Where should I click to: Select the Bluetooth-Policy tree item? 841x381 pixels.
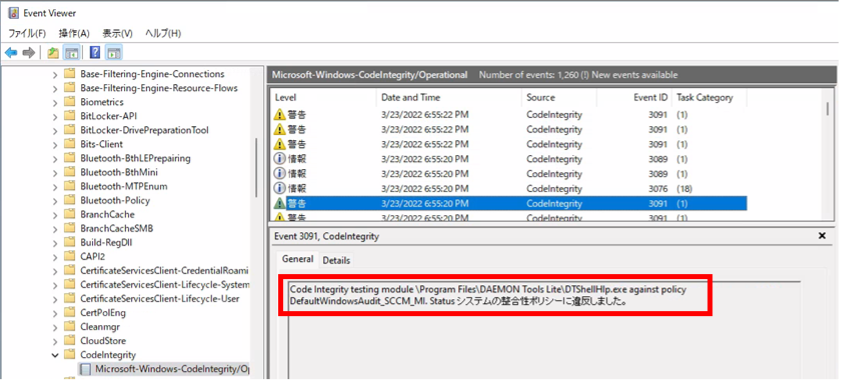(x=115, y=200)
